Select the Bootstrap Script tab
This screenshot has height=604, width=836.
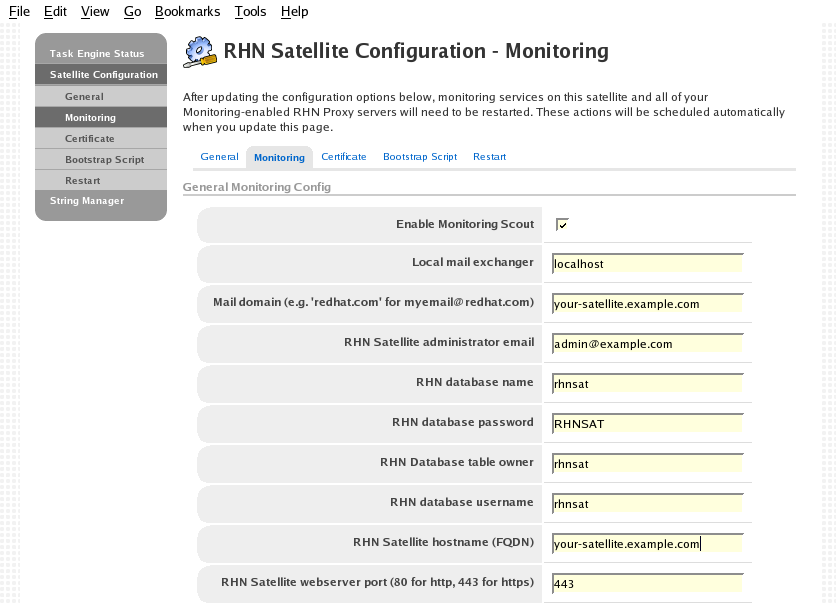[x=420, y=157]
